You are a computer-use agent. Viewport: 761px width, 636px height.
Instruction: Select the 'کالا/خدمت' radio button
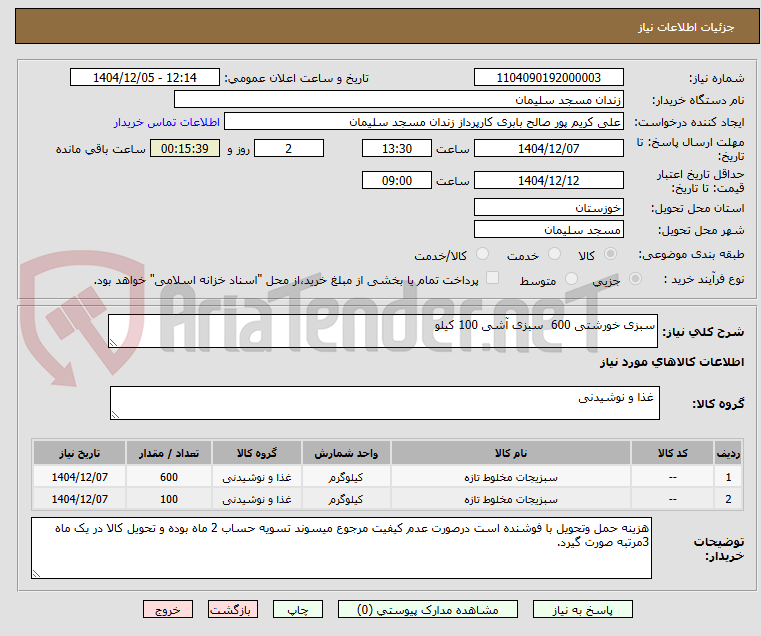click(482, 254)
